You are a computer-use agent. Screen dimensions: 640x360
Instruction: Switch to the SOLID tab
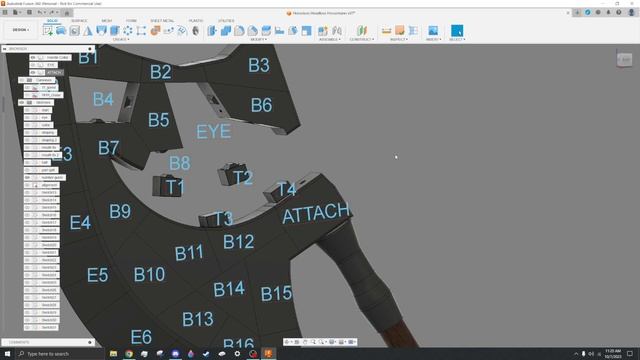click(x=52, y=20)
